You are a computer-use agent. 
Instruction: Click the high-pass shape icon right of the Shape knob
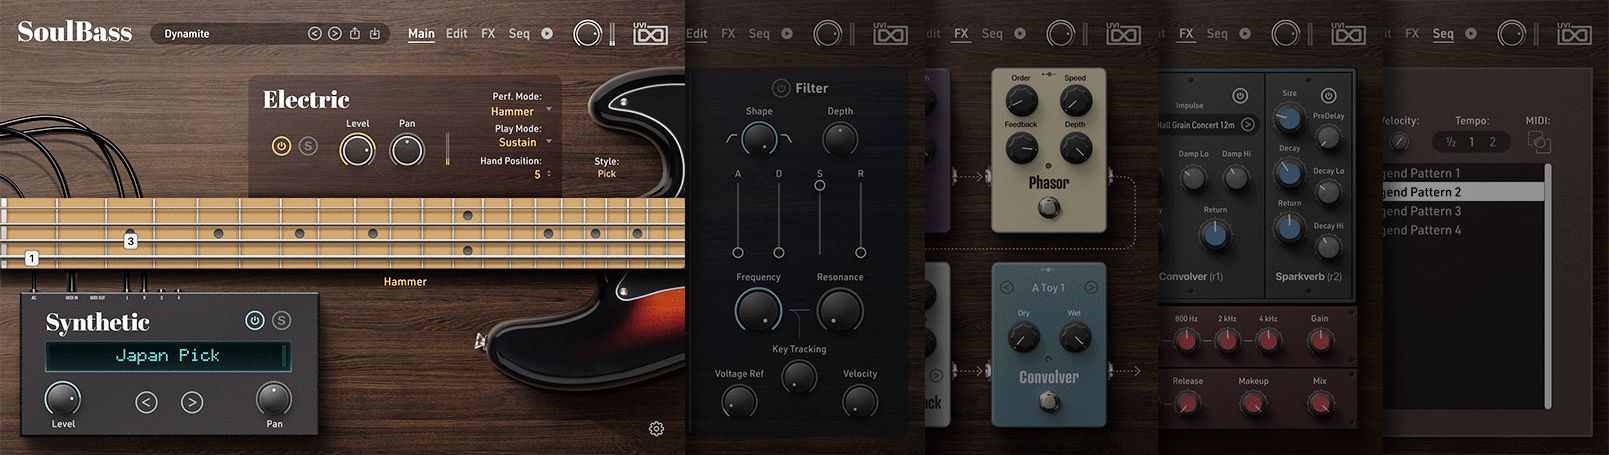[x=785, y=139]
